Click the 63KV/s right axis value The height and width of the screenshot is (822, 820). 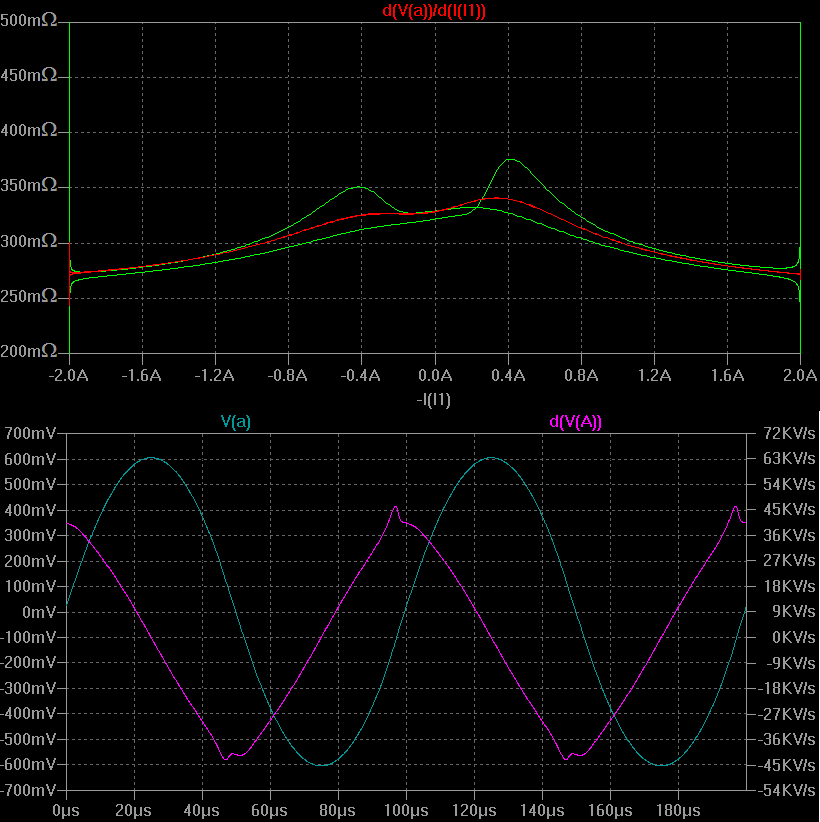point(789,459)
